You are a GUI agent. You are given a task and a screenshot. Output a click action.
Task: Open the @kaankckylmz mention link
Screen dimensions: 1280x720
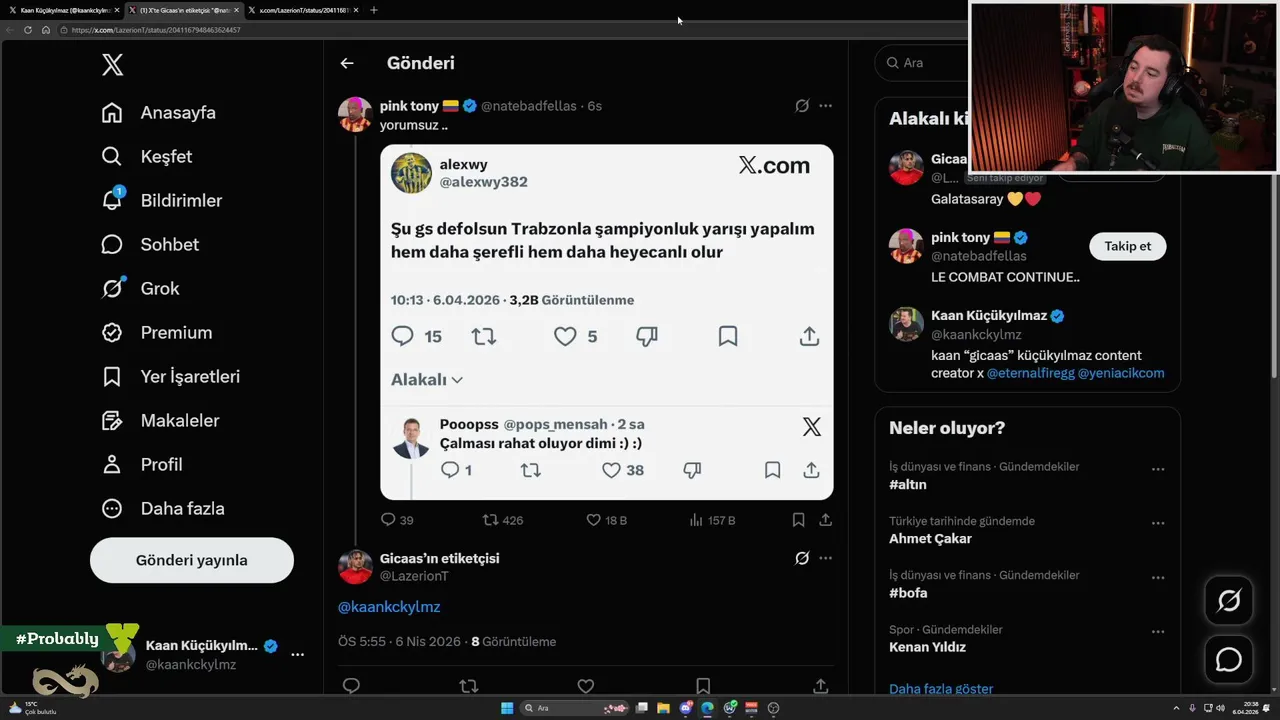pyautogui.click(x=389, y=607)
